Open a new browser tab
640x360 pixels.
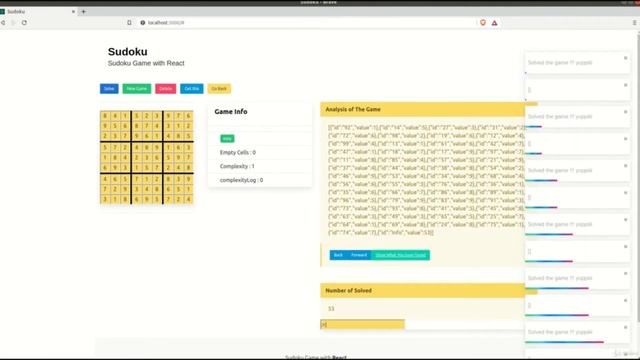pyautogui.click(x=83, y=11)
